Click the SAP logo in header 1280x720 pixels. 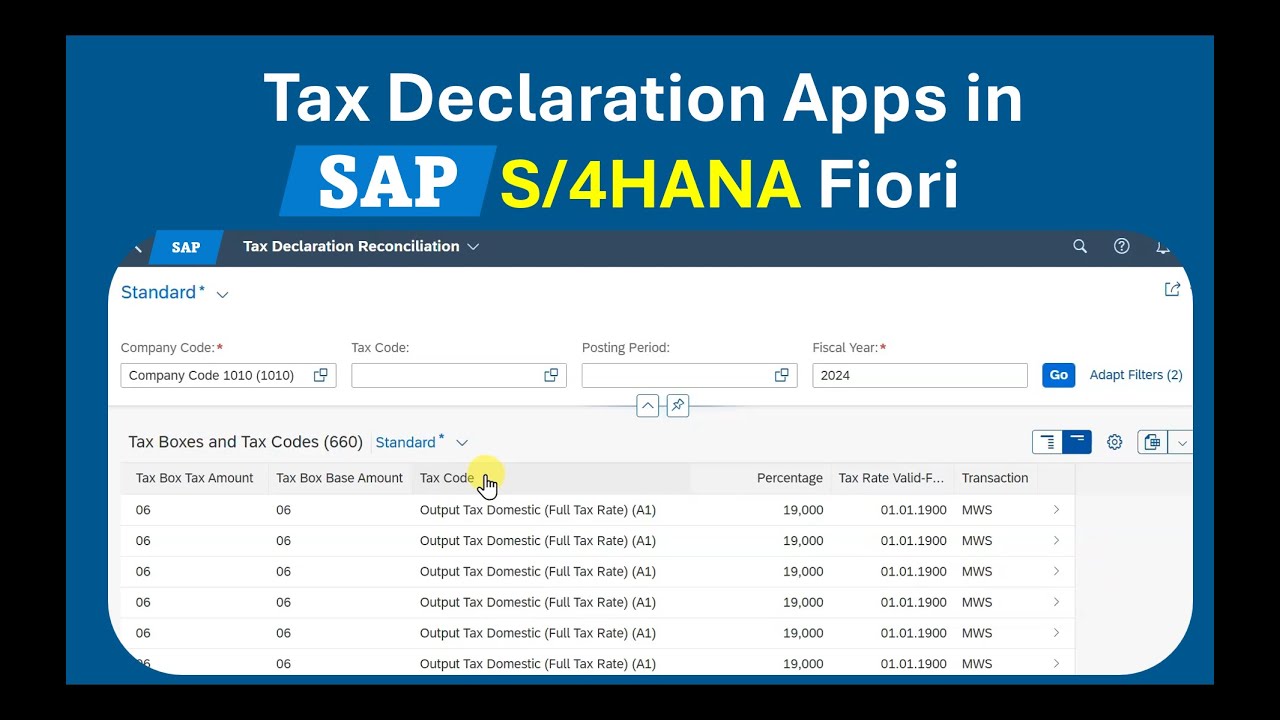[x=186, y=247]
